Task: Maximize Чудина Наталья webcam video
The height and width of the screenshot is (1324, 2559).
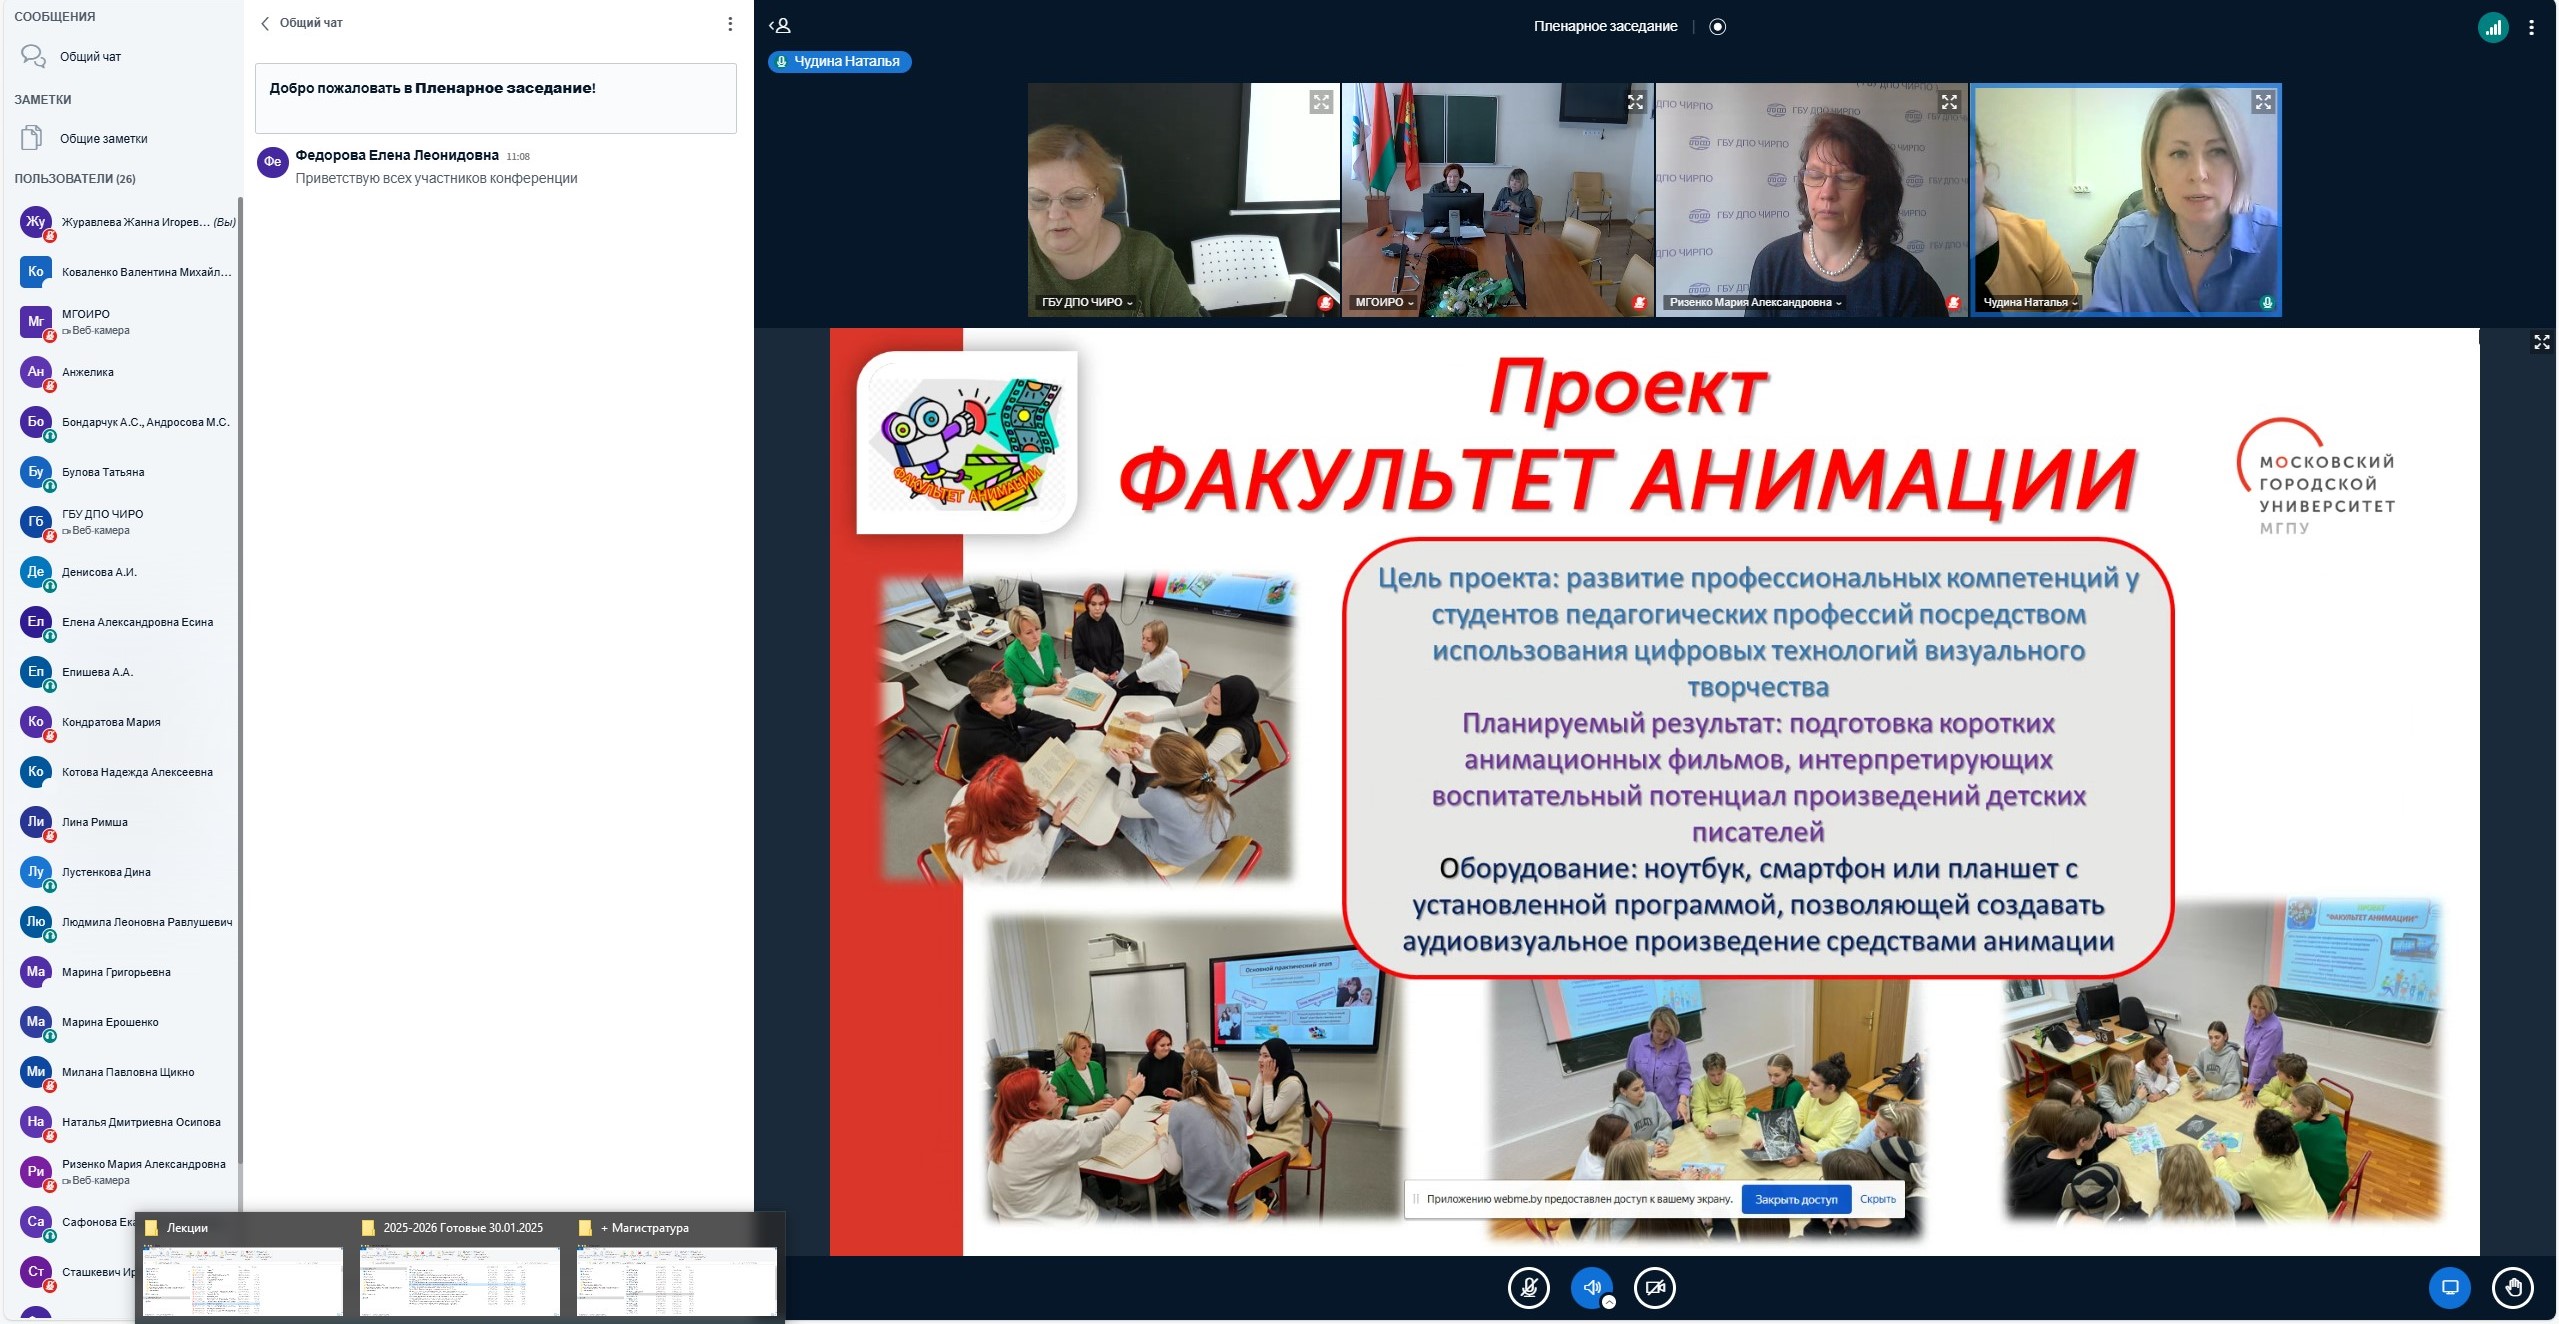Action: [2263, 102]
